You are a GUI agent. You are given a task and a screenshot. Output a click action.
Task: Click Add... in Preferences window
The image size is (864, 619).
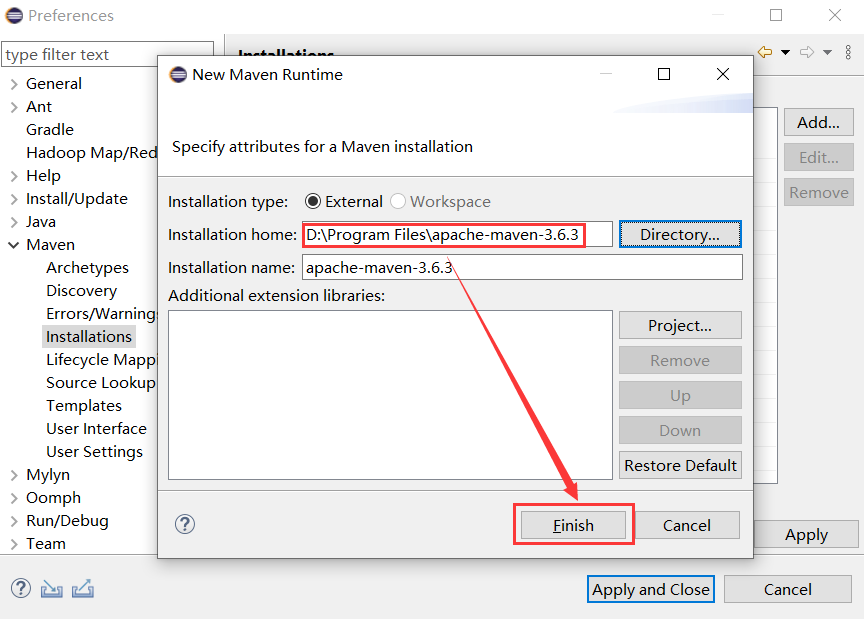[x=818, y=122]
